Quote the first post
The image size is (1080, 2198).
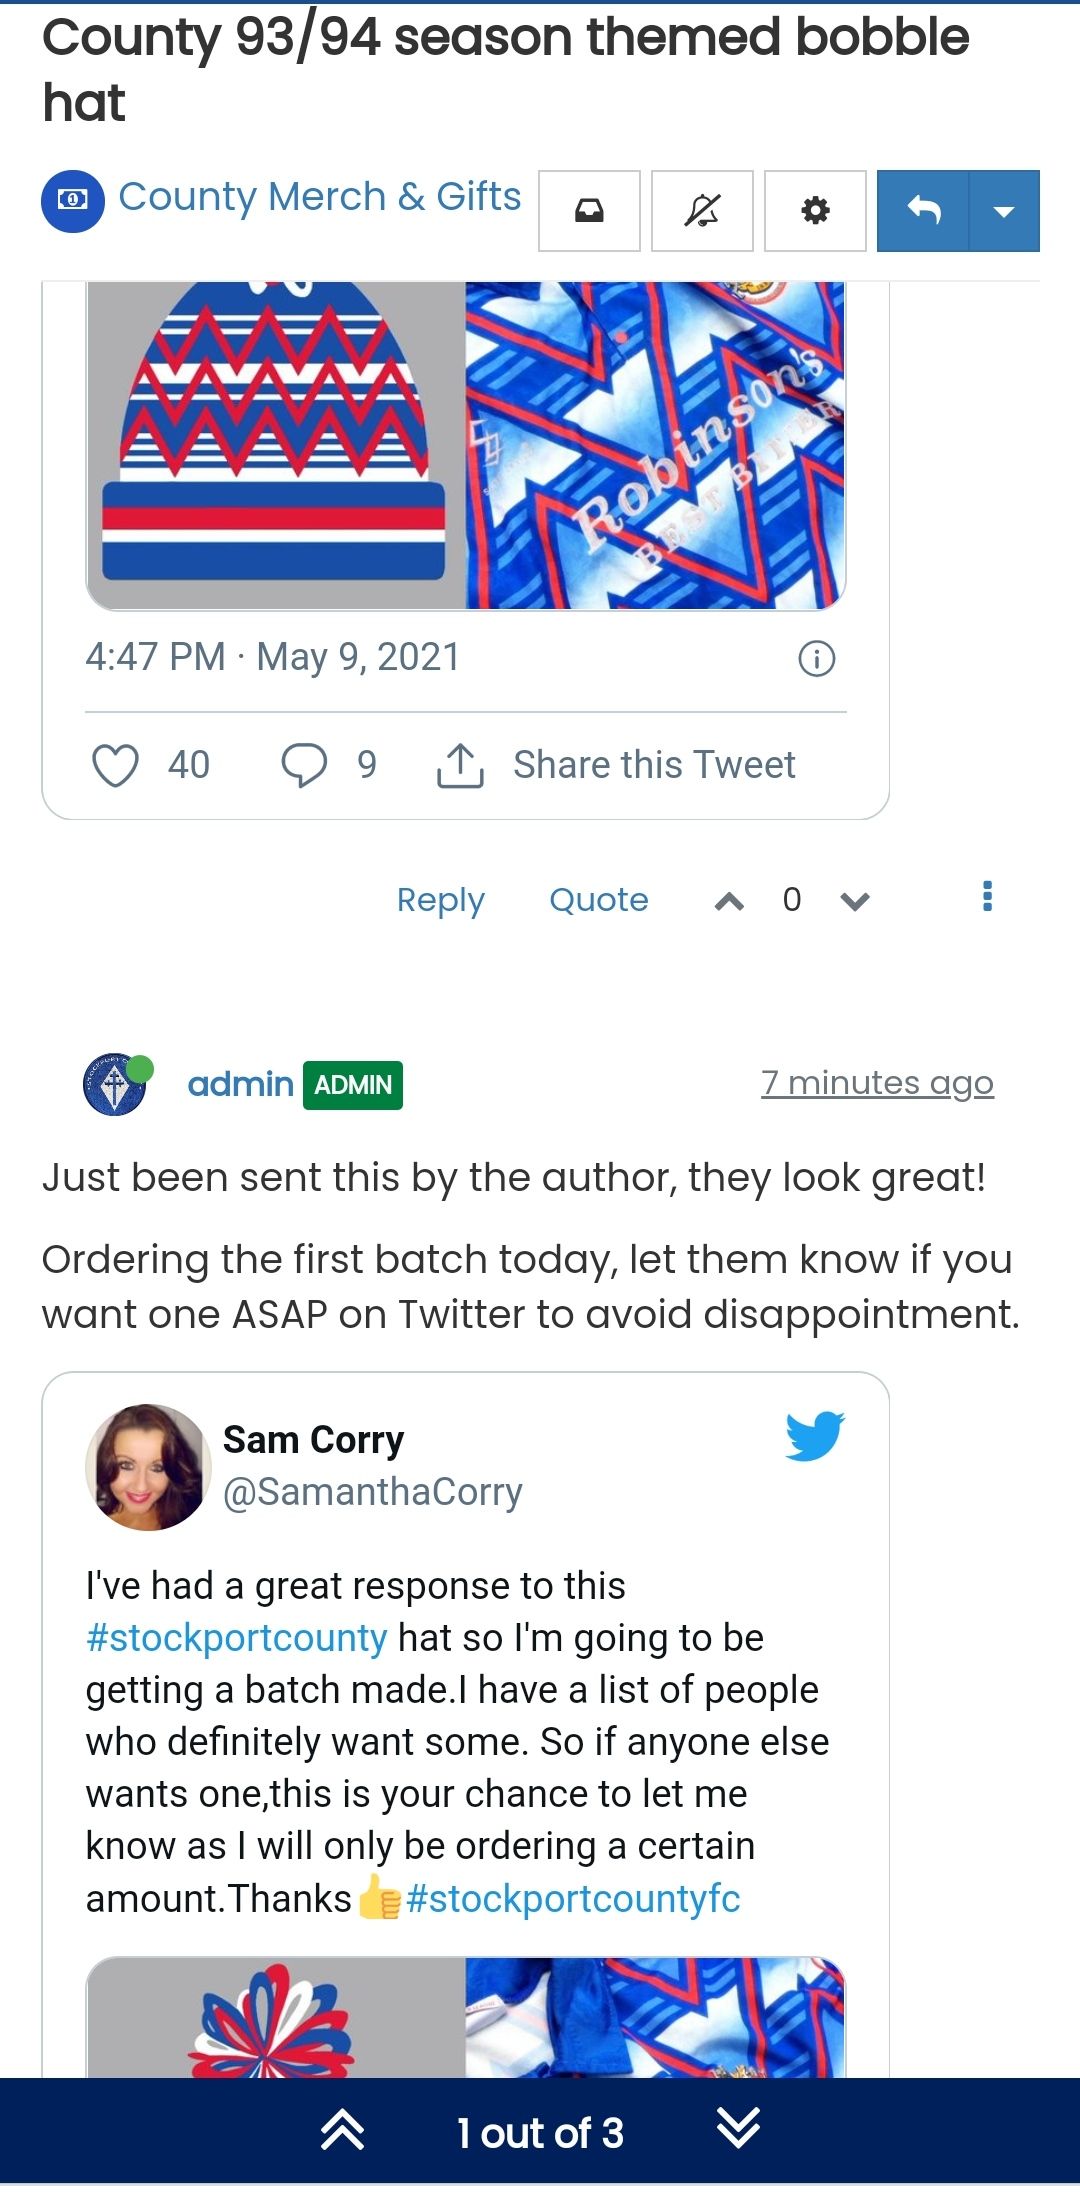coord(598,900)
